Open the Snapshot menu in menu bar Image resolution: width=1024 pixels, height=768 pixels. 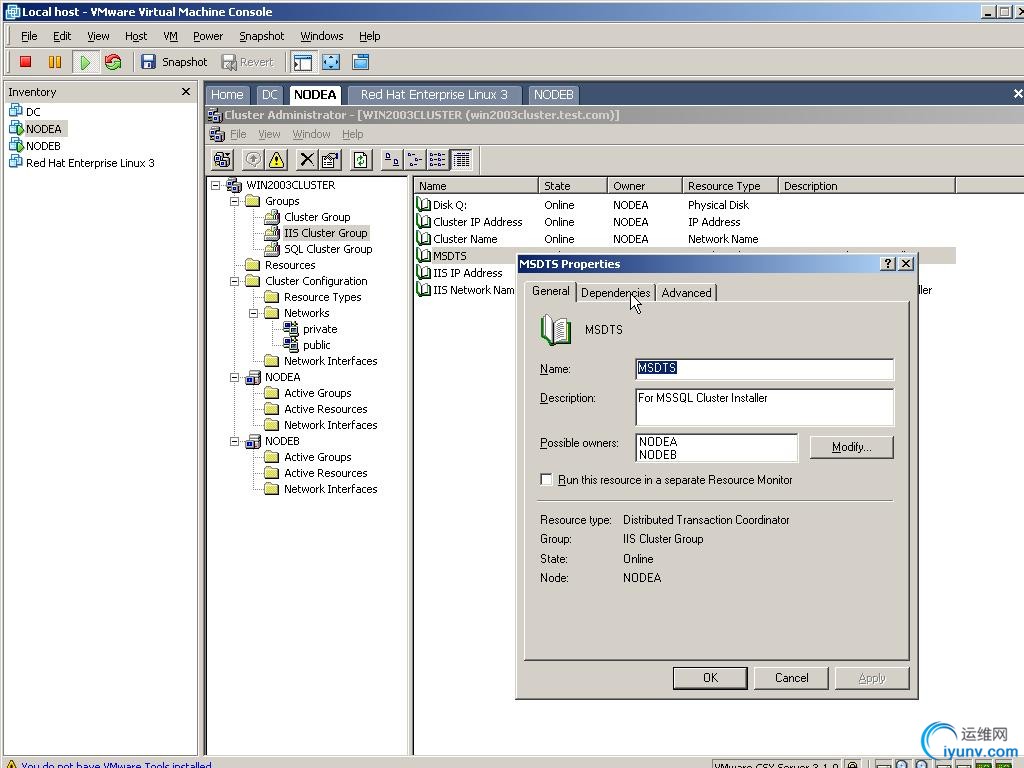261,36
